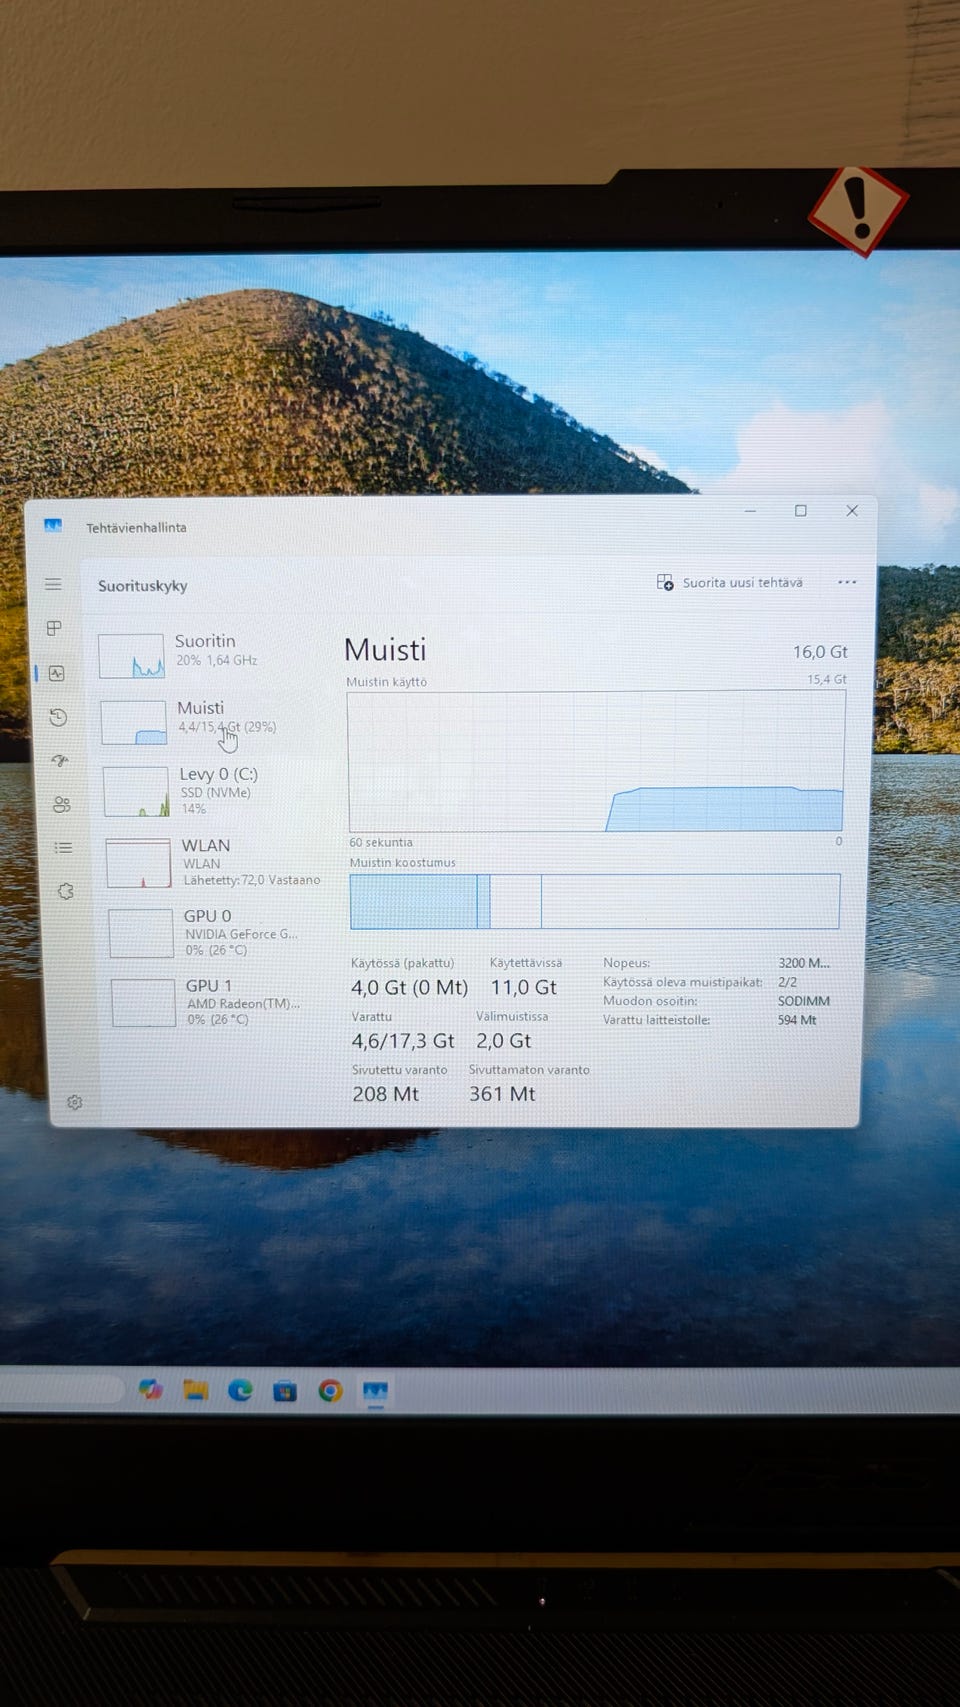Screen dimensions: 960x1707
Task: Click the Muisti heading in details pane
Action: tap(385, 650)
